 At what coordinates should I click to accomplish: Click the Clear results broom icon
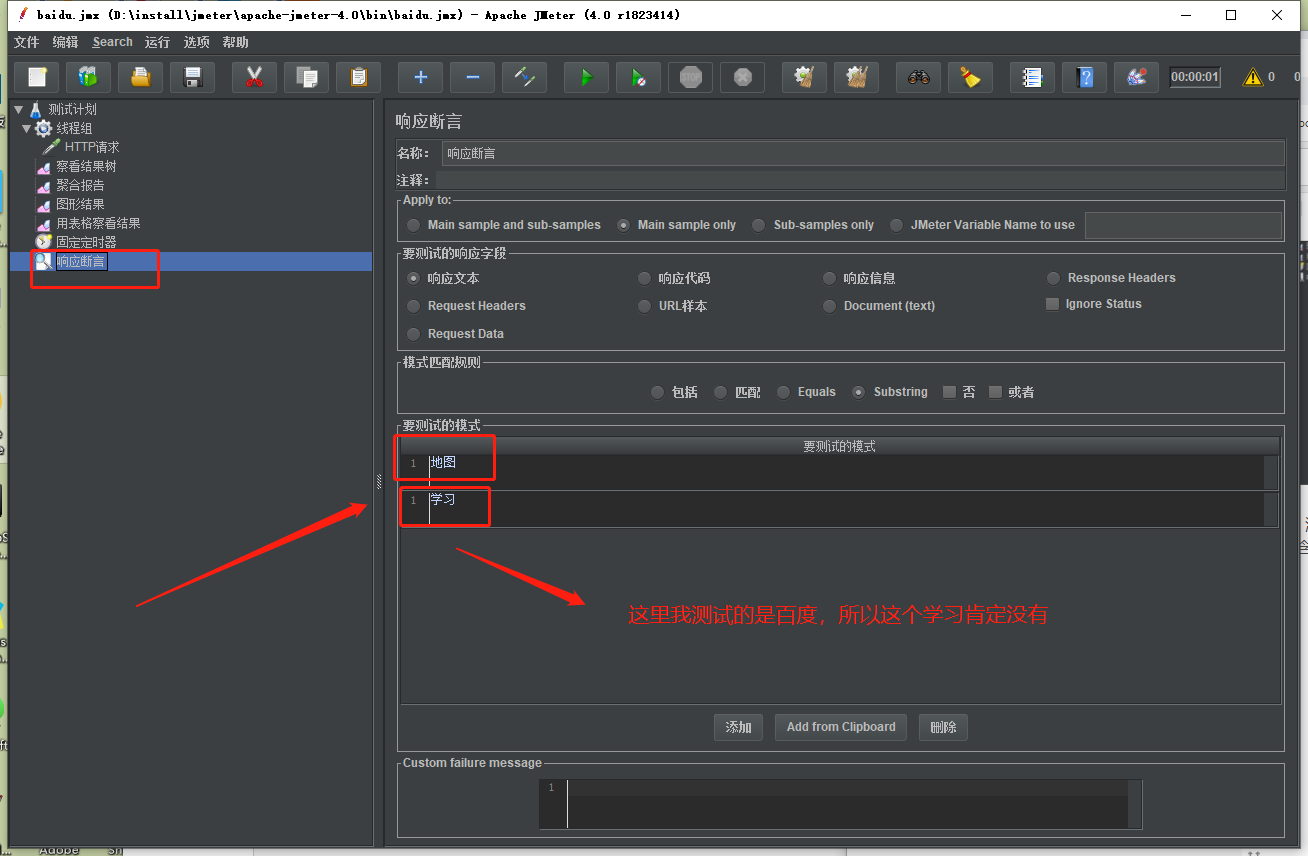(805, 77)
